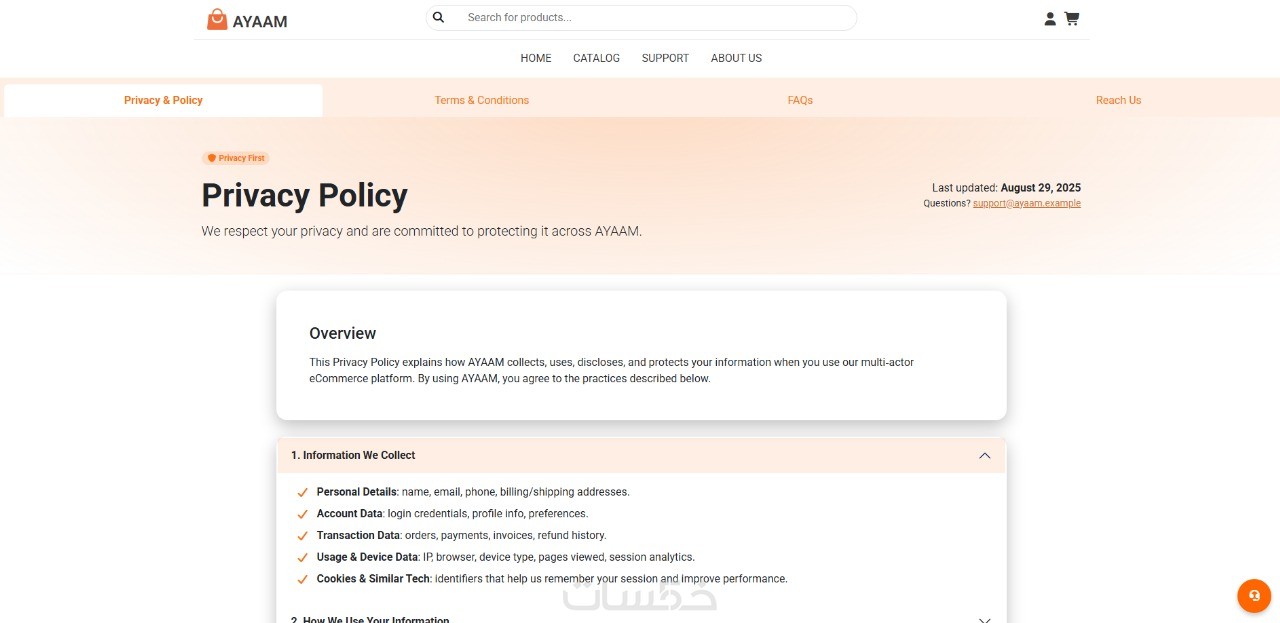Open the shopping cart icon
Viewport: 1280px width, 623px height.
(x=1072, y=18)
